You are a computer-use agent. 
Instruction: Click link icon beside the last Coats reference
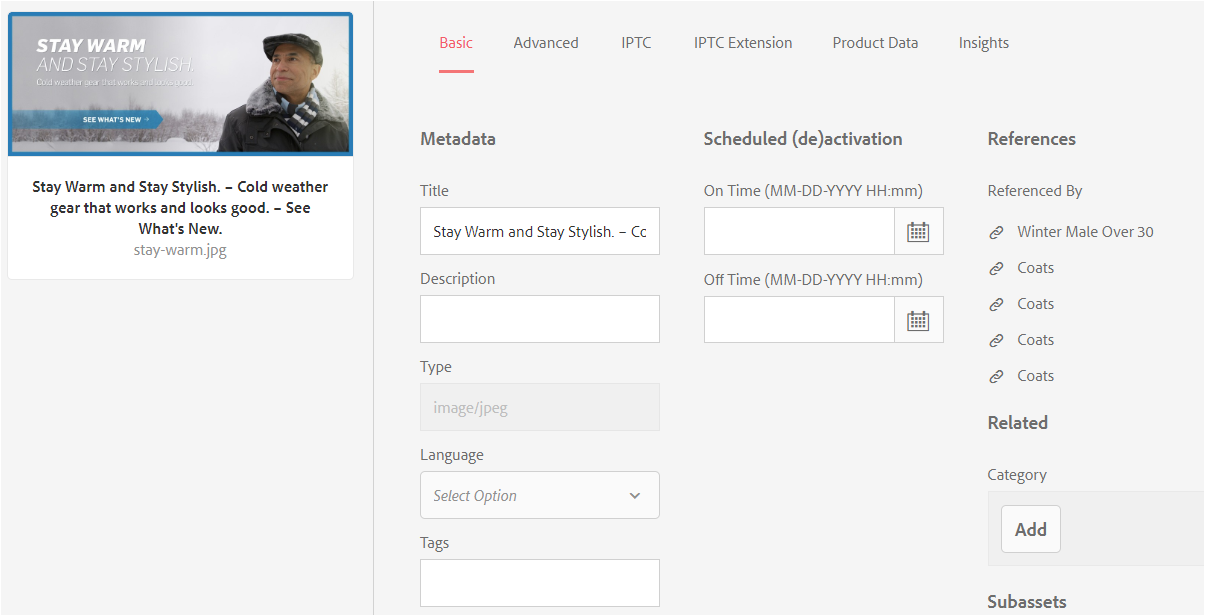pyautogui.click(x=996, y=376)
